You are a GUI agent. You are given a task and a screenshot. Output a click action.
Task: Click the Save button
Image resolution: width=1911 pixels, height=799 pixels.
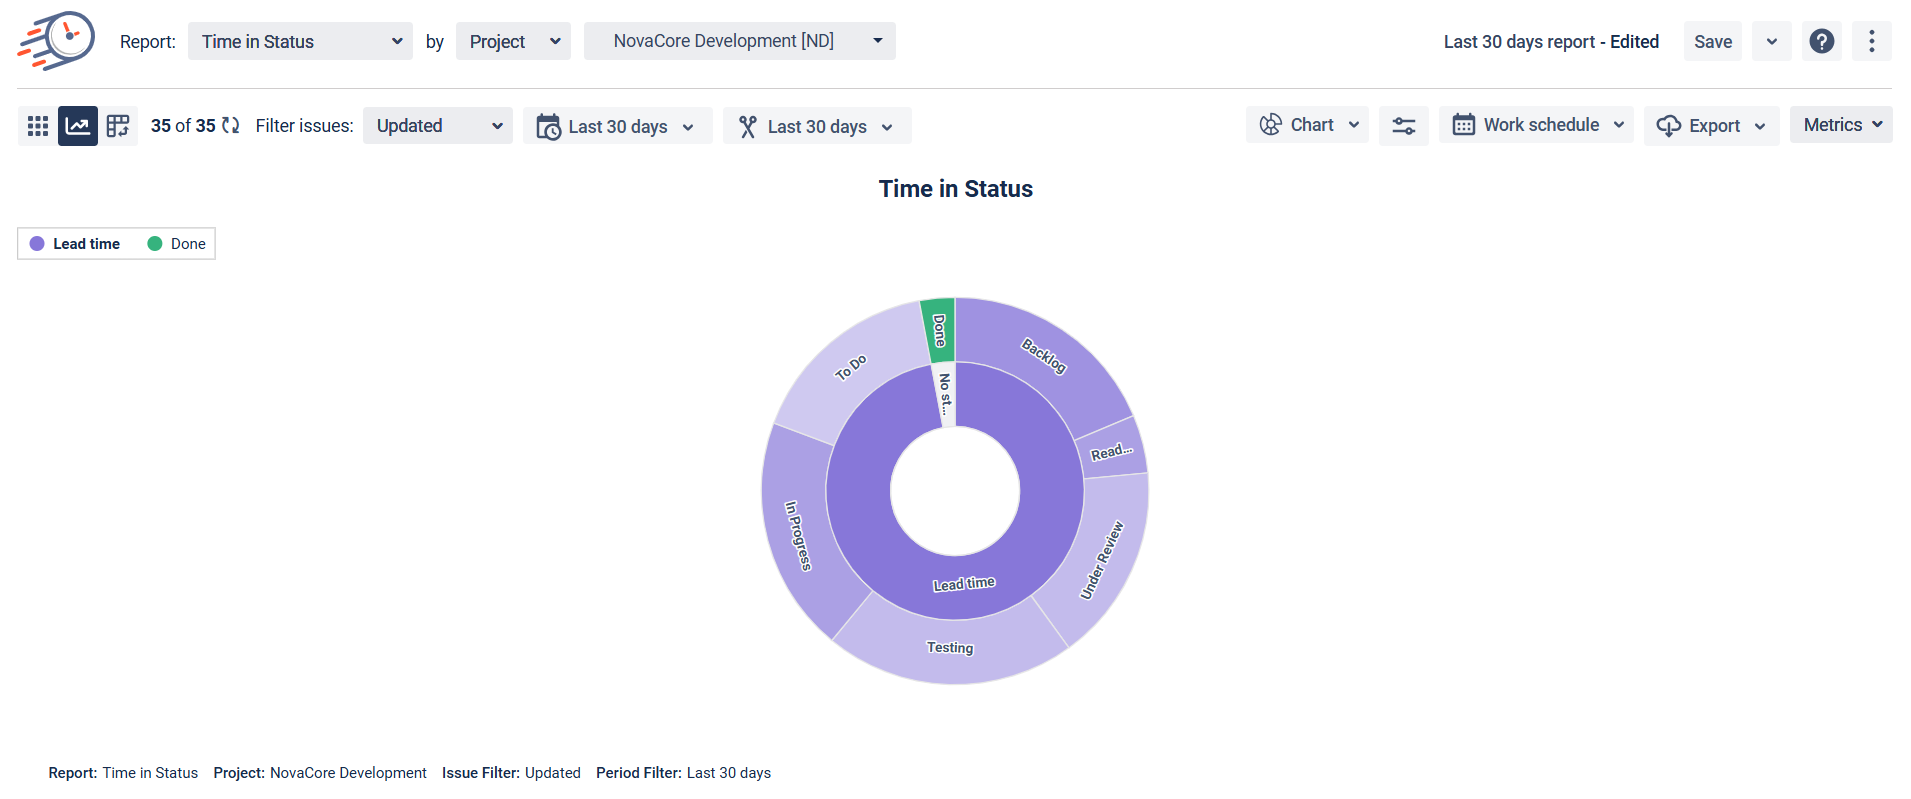pyautogui.click(x=1712, y=41)
